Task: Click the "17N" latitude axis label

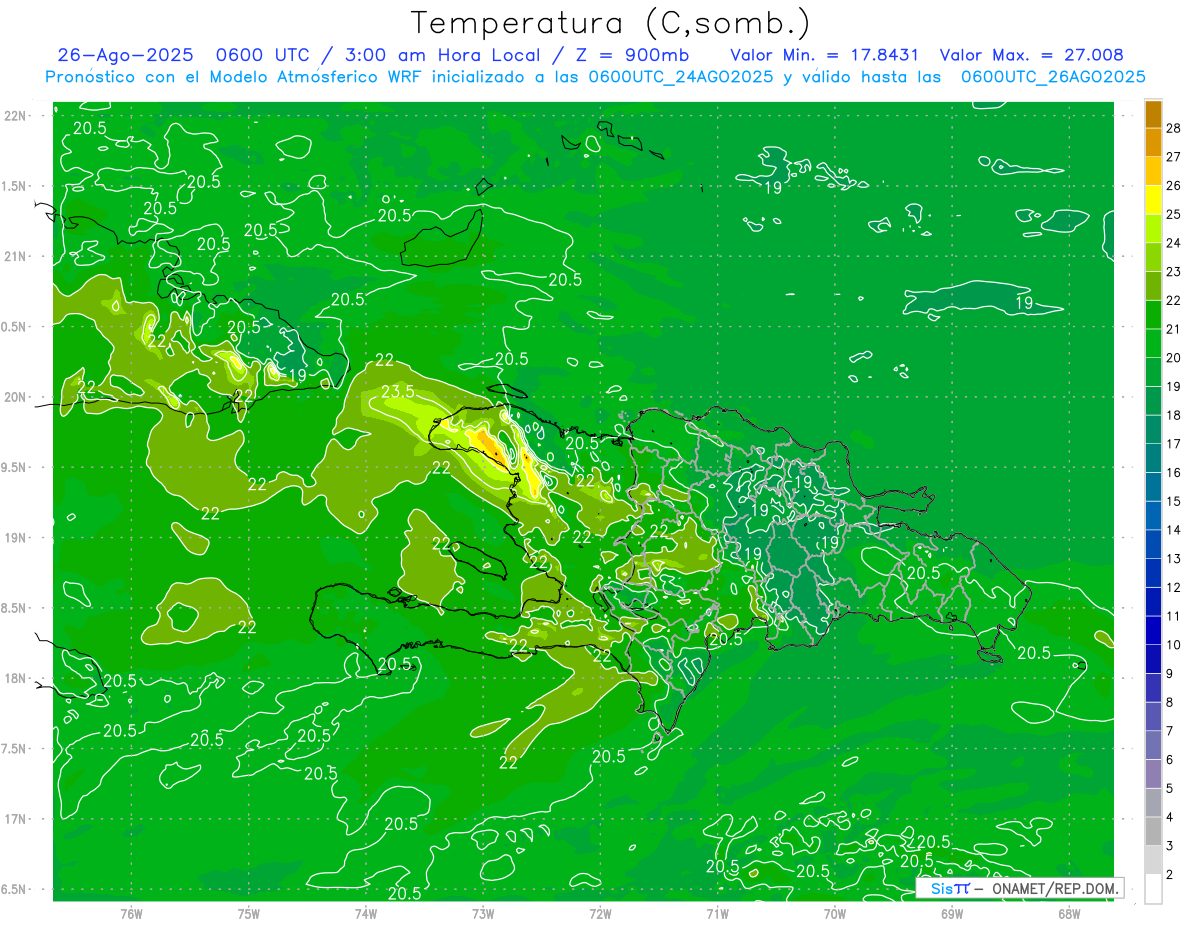Action: pyautogui.click(x=16, y=820)
